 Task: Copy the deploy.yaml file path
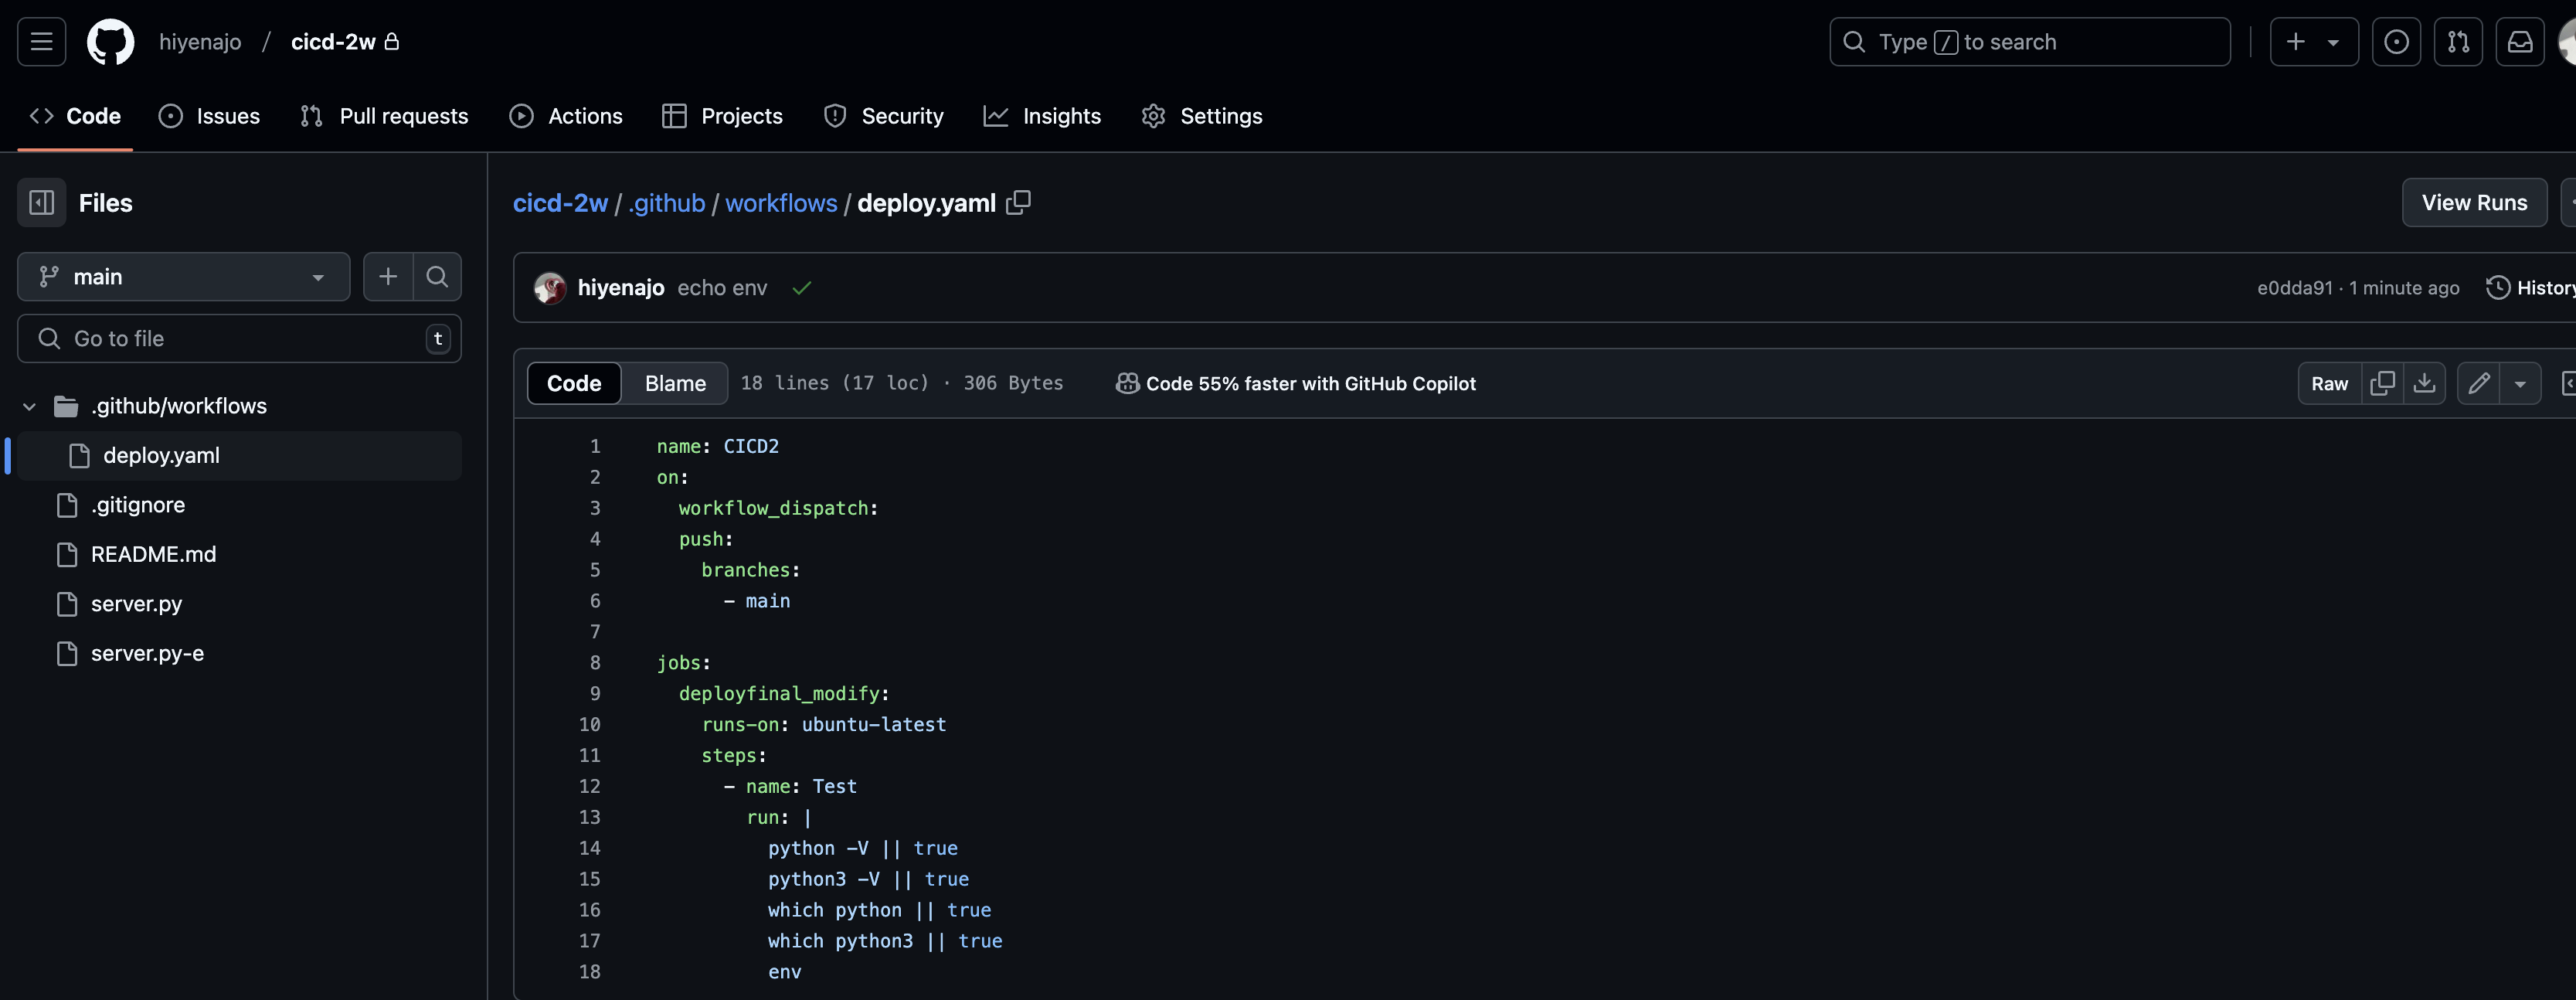tap(1018, 202)
